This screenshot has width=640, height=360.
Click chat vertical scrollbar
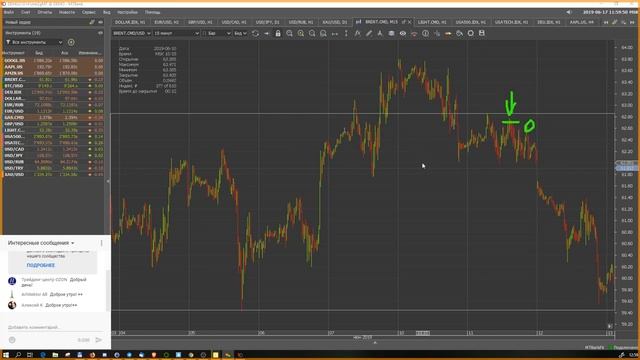108,290
